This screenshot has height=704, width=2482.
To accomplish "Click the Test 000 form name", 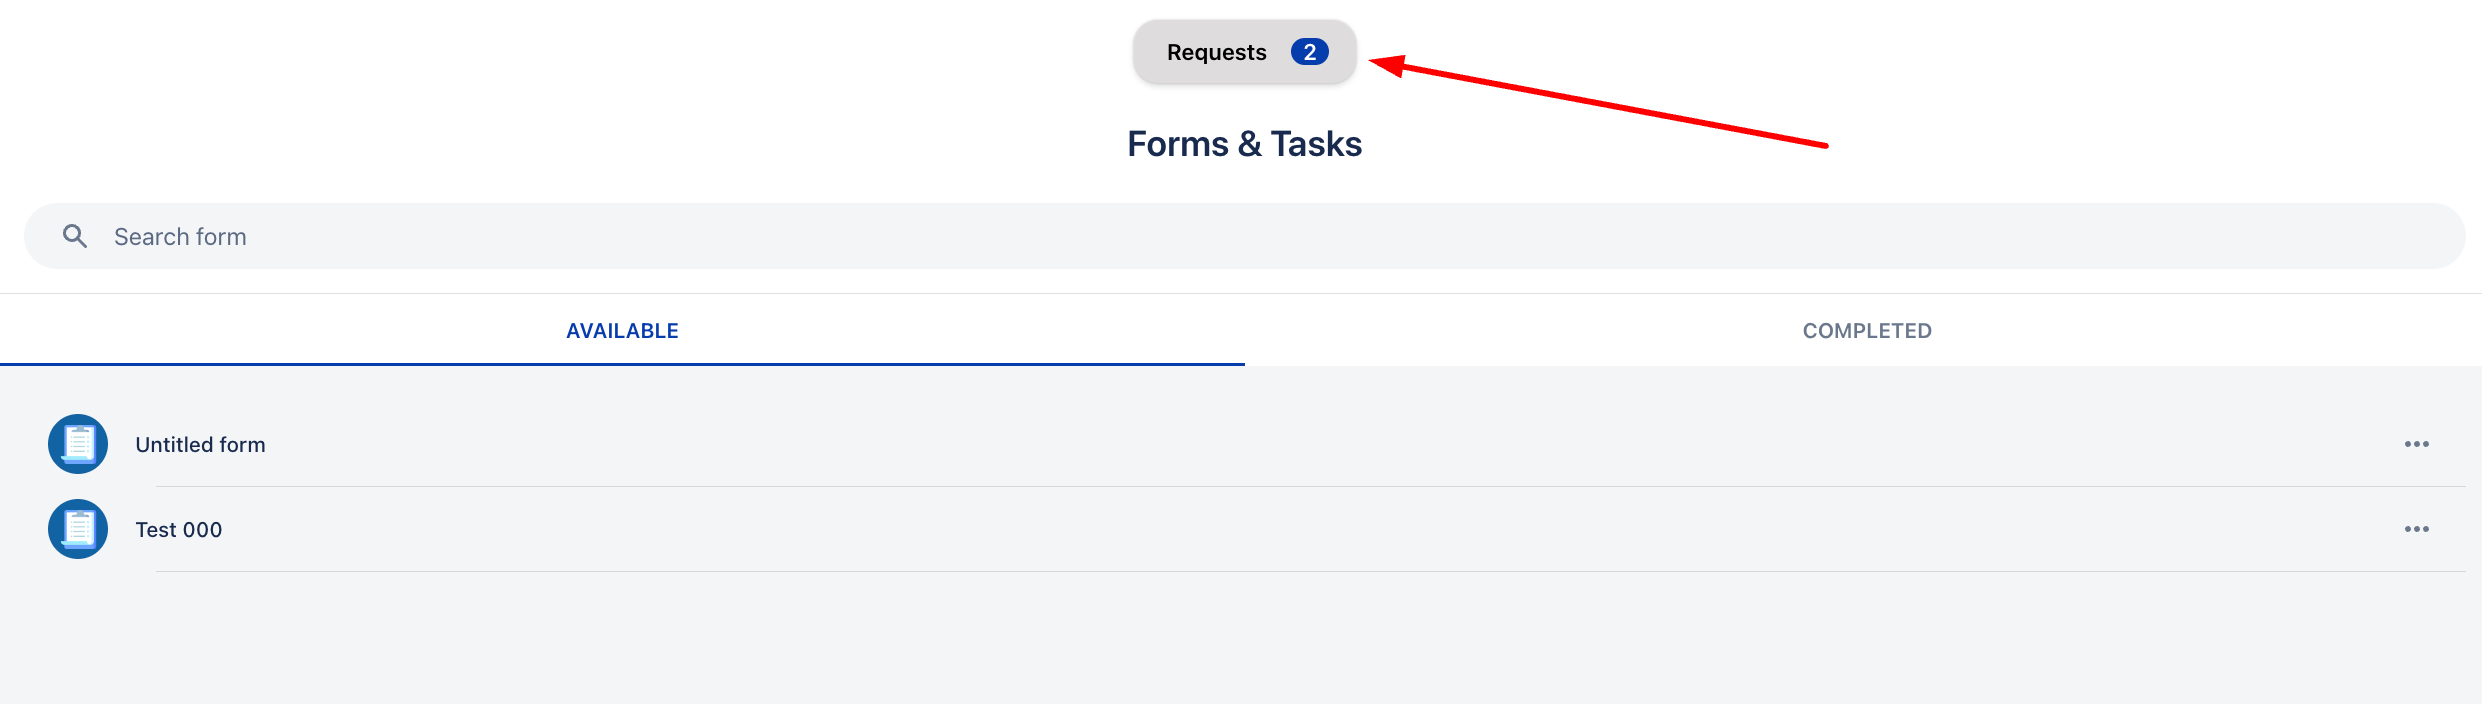I will 179,530.
